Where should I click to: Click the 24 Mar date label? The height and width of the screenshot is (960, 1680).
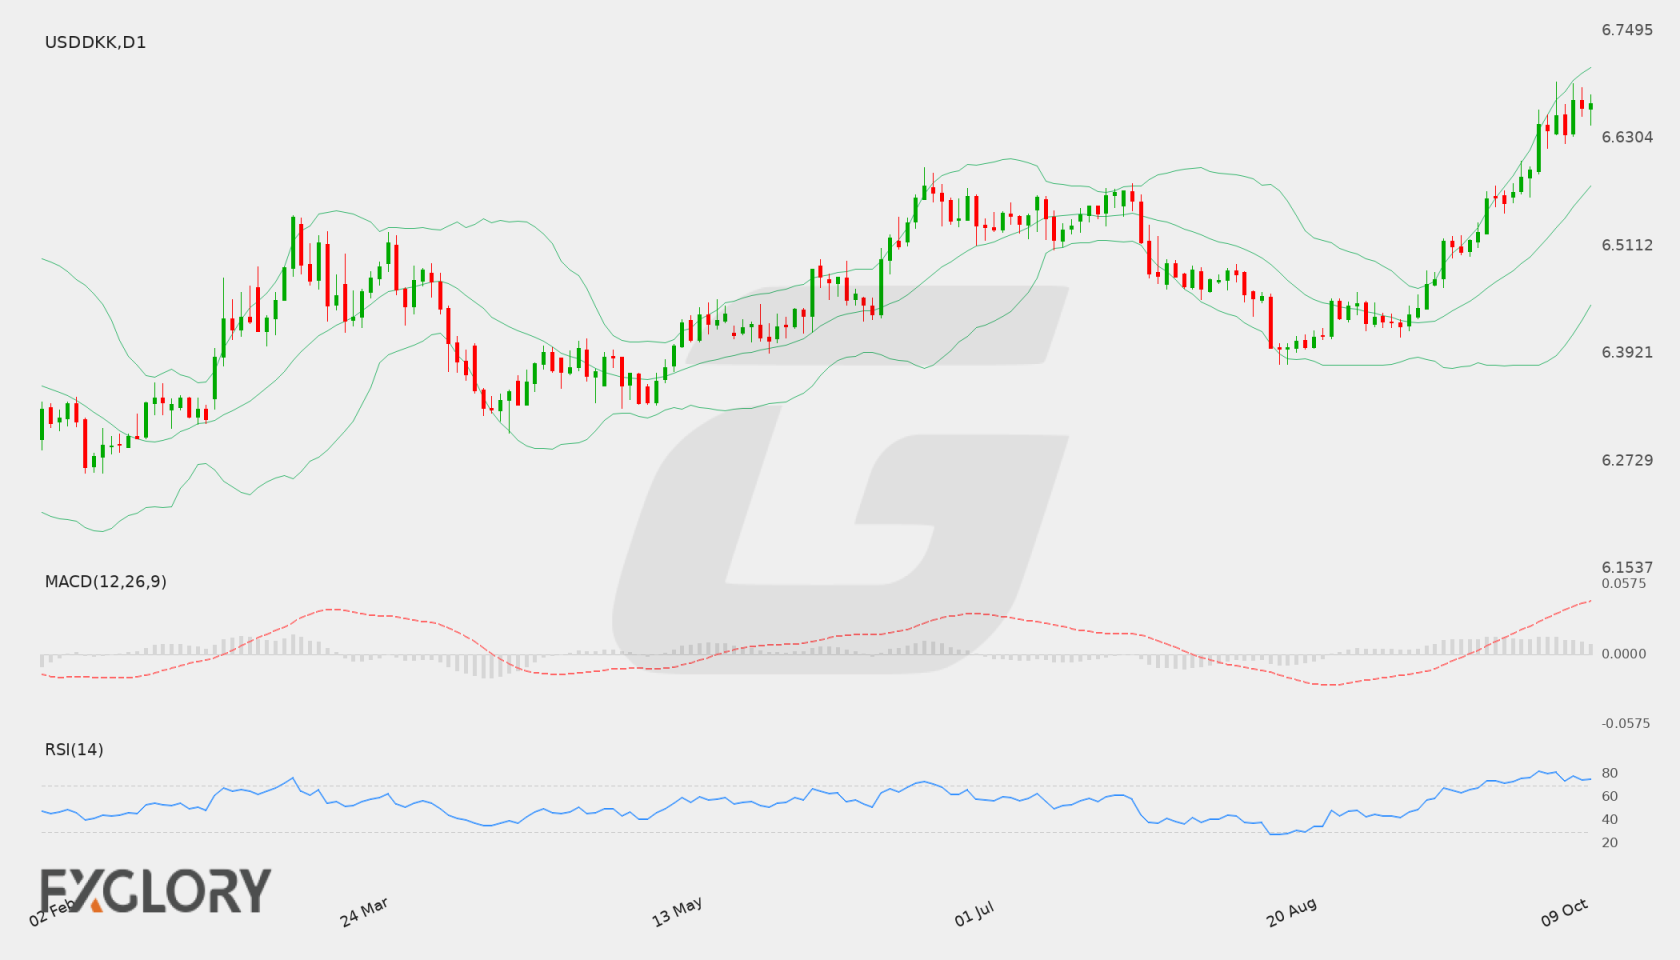pos(364,912)
